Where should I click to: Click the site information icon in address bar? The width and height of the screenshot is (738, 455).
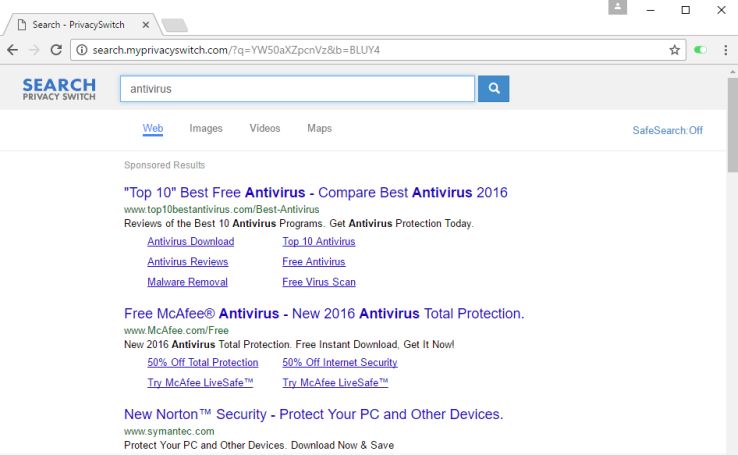tap(82, 49)
